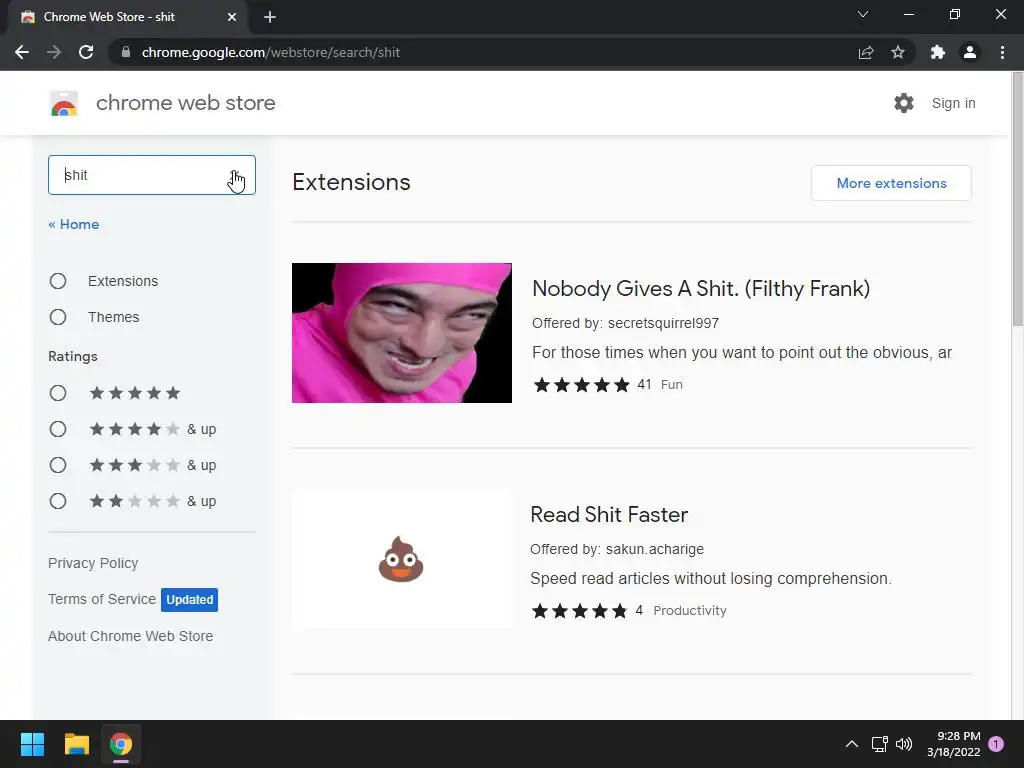
Task: Share this page icon in address bar
Action: (x=866, y=52)
